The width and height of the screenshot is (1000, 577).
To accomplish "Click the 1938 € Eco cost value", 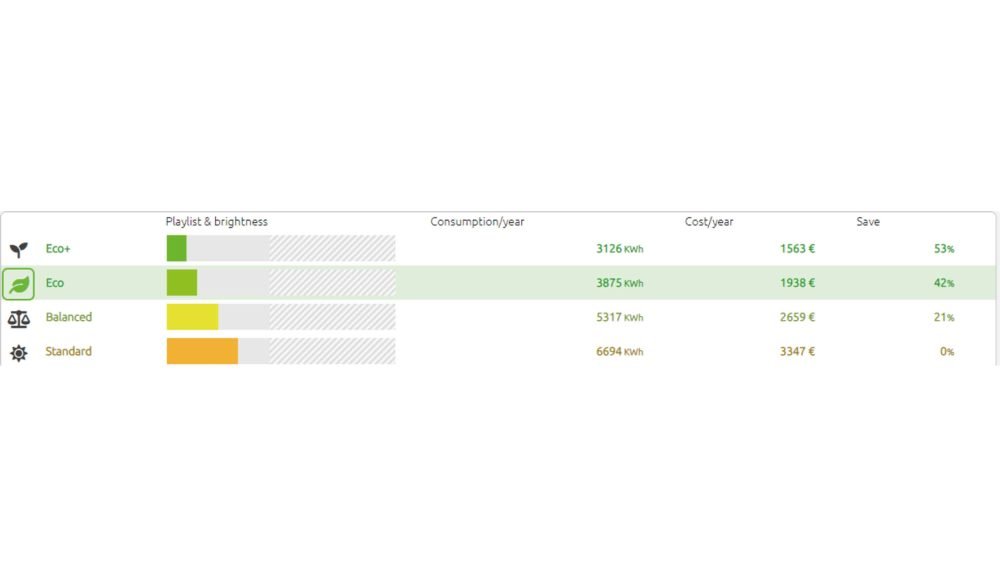I will point(797,283).
